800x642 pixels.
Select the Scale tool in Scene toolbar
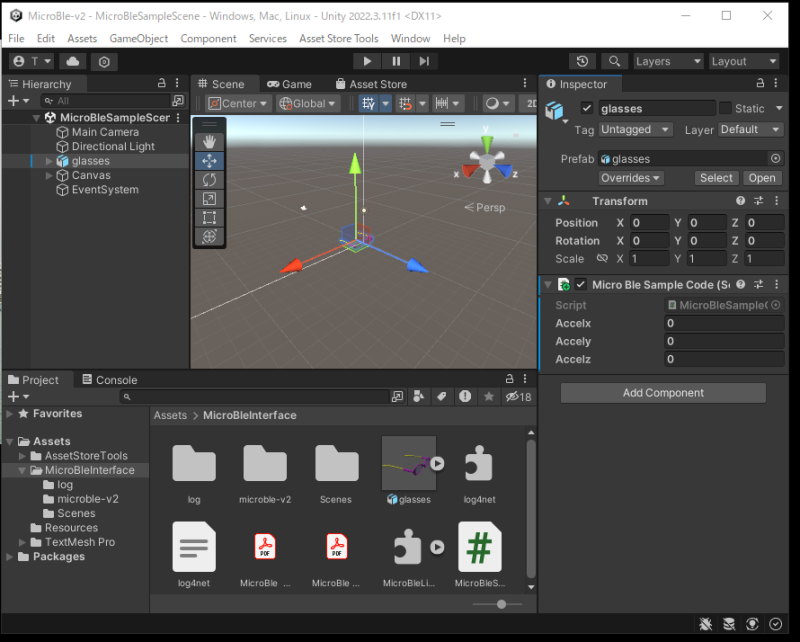click(209, 198)
